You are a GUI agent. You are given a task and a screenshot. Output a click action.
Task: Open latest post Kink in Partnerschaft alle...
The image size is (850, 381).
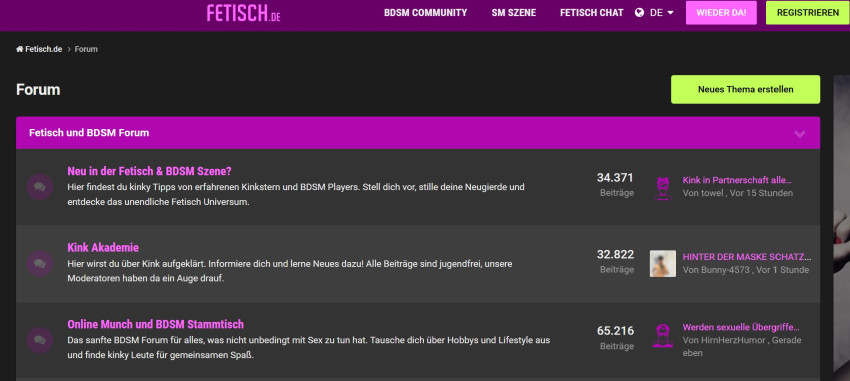[x=737, y=180]
